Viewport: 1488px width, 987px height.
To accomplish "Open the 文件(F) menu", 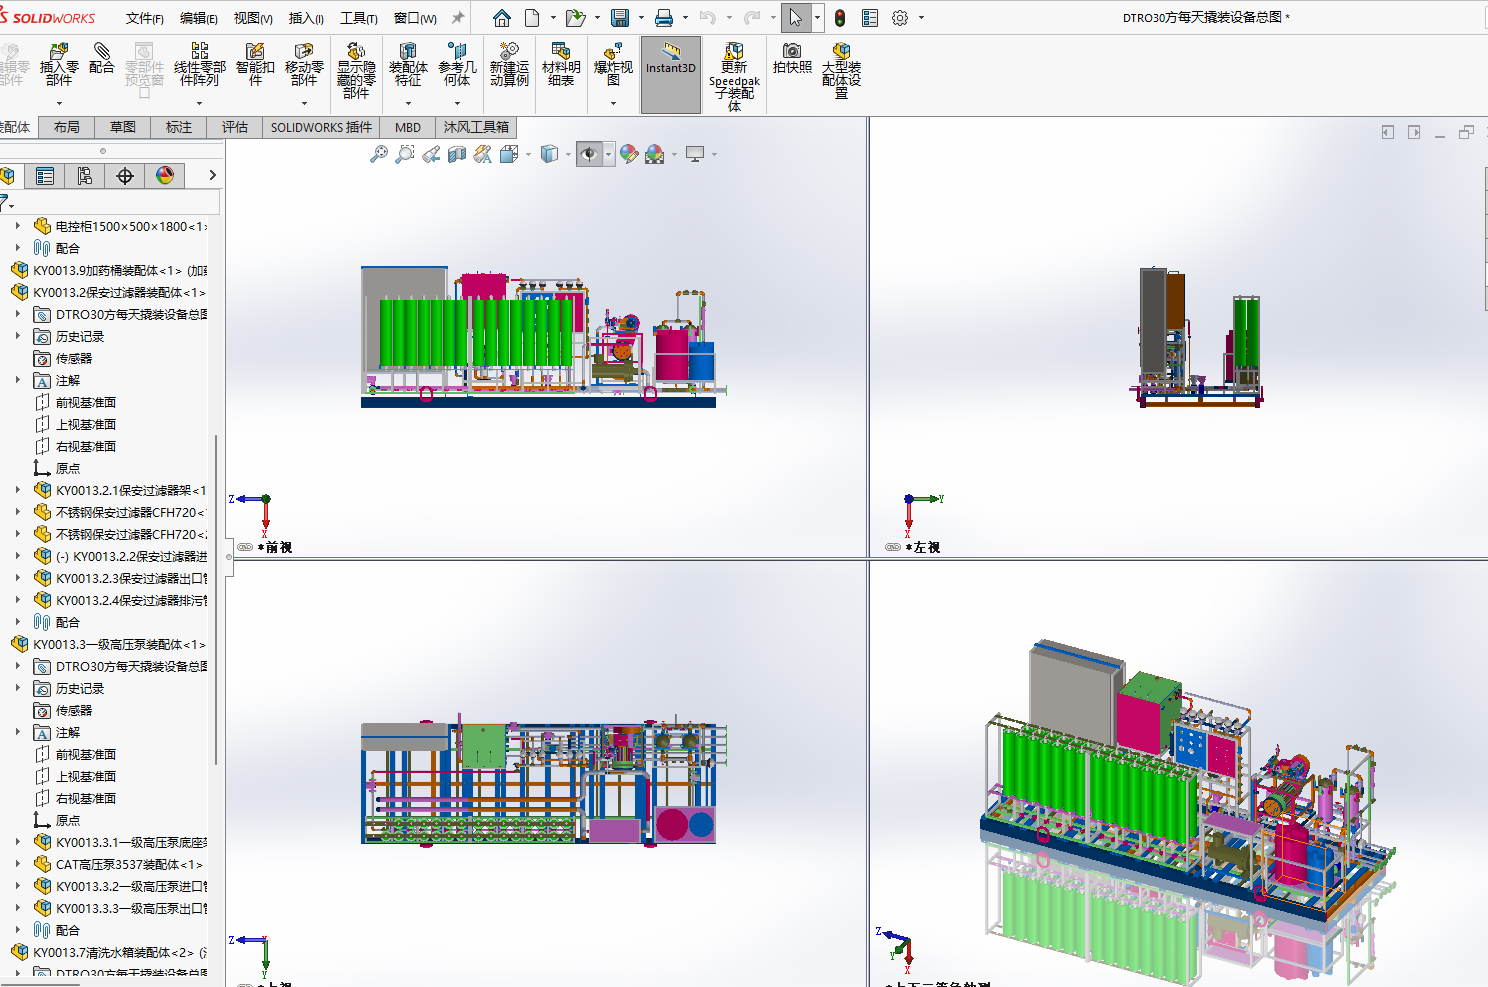I will [x=144, y=18].
